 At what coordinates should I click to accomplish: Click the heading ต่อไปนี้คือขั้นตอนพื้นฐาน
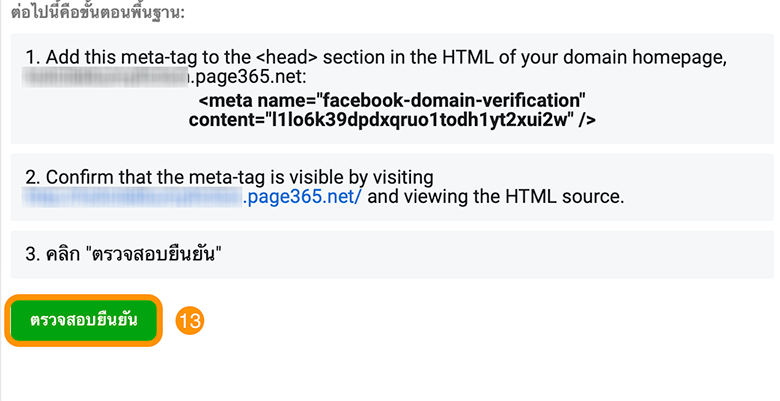tap(98, 11)
